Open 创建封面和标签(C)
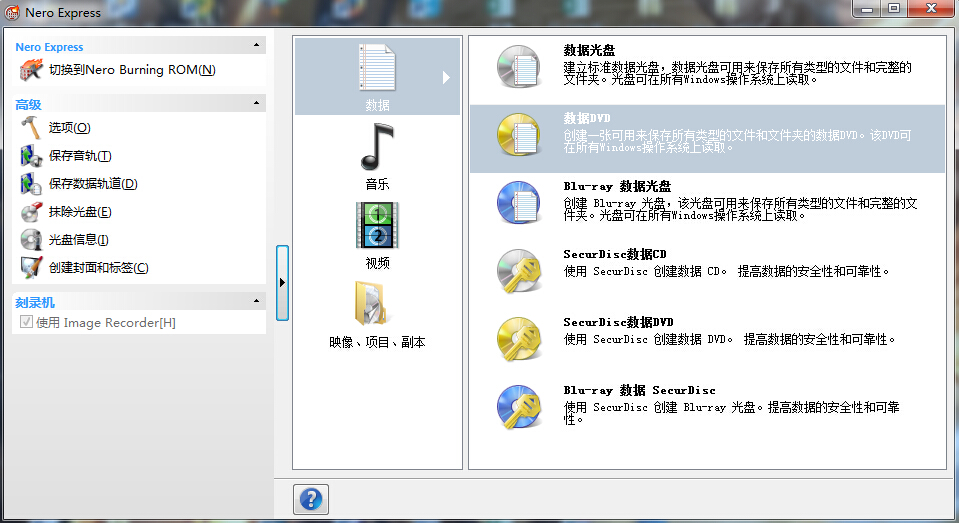Image resolution: width=959 pixels, height=523 pixels. coord(98,267)
